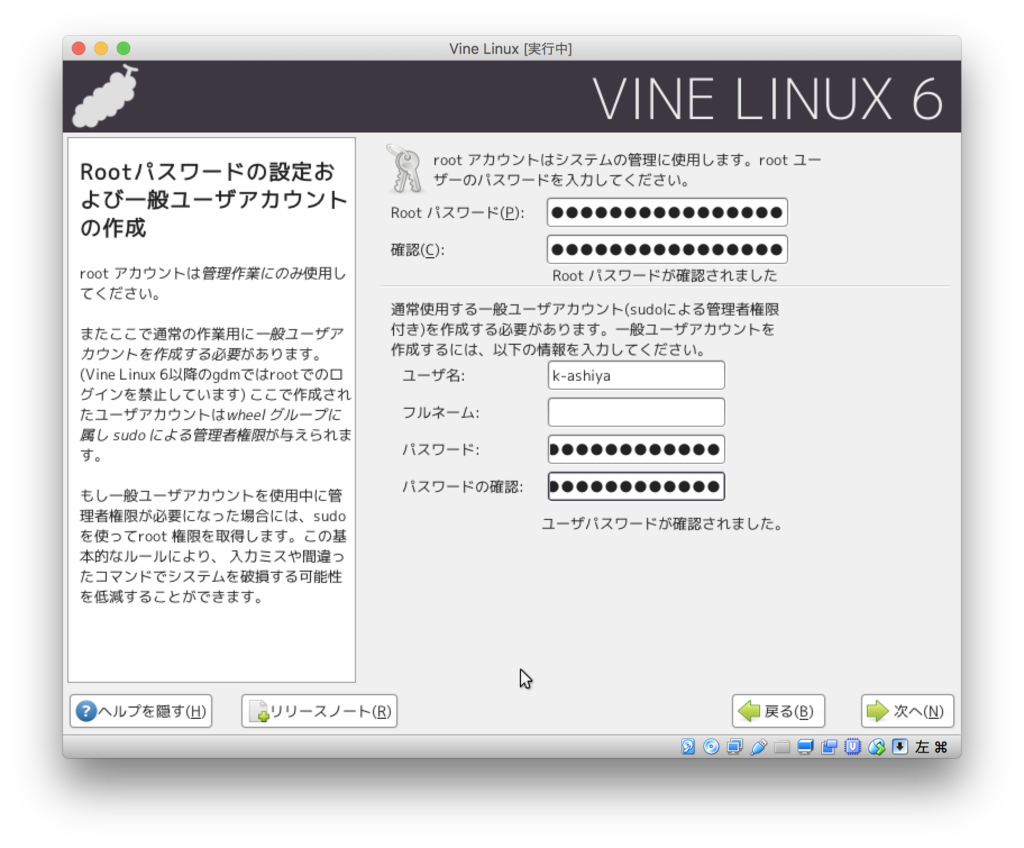Click the Root パスワードが確認されました message
This screenshot has width=1024, height=848.
point(665,276)
